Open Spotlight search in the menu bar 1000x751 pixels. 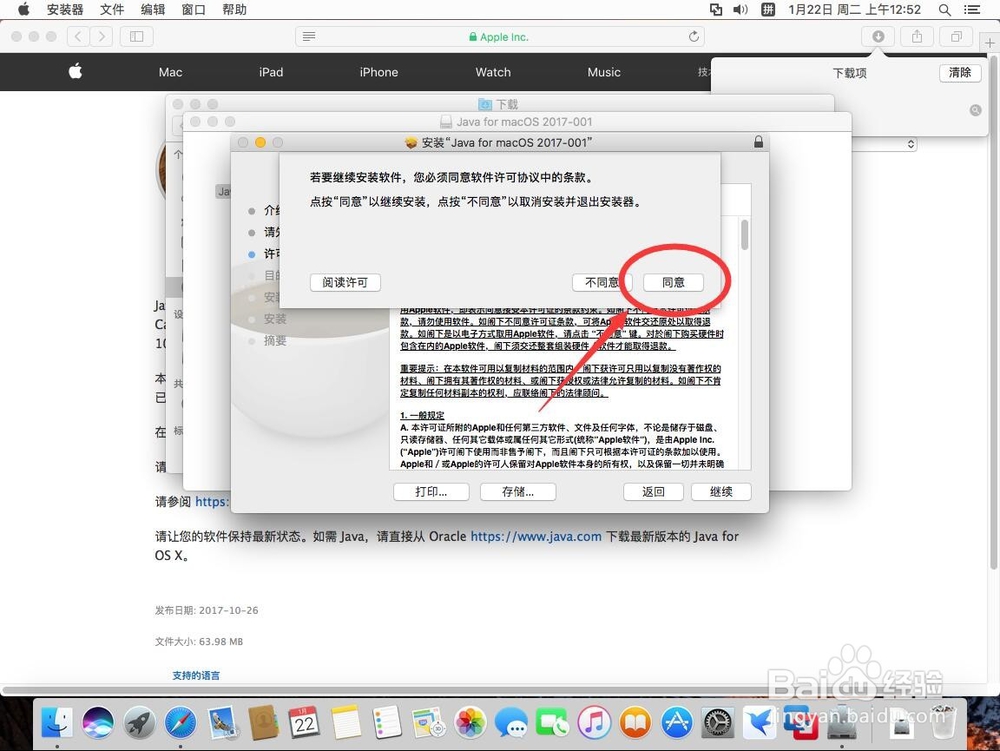coord(944,9)
